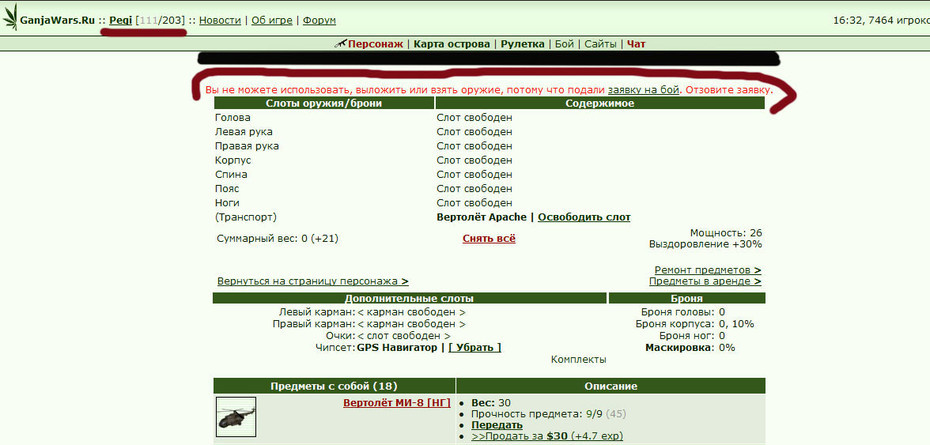Click the Голова slot row label
Image resolution: width=930 pixels, height=445 pixels.
pyautogui.click(x=232, y=117)
